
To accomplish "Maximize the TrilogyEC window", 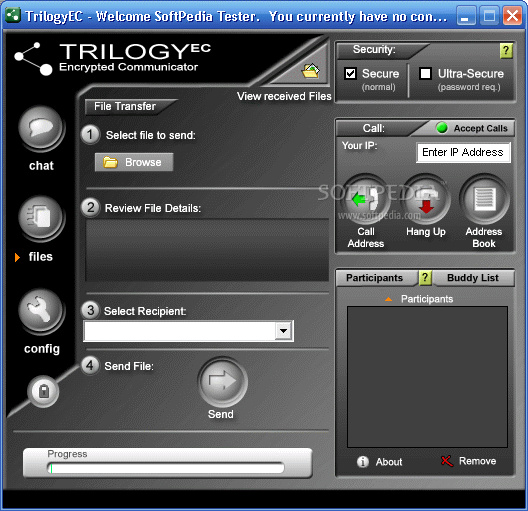I will [489, 15].
